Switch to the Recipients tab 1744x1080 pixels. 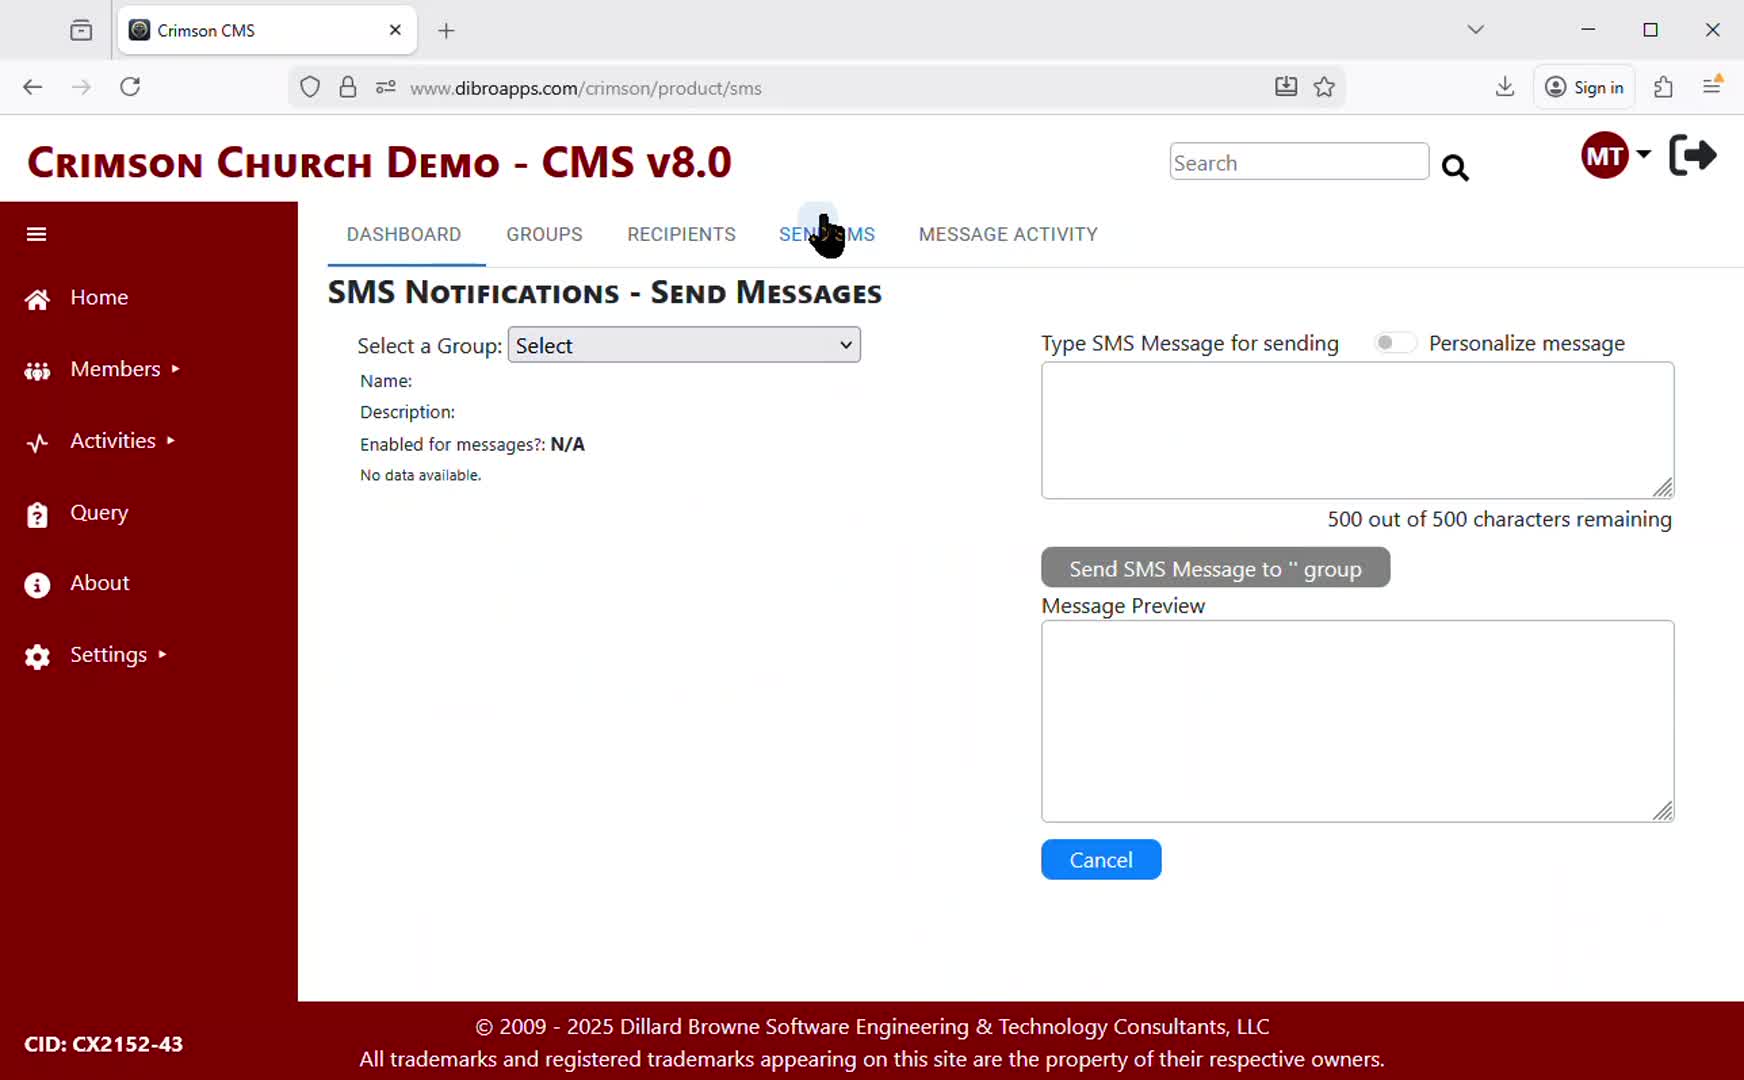tap(681, 234)
